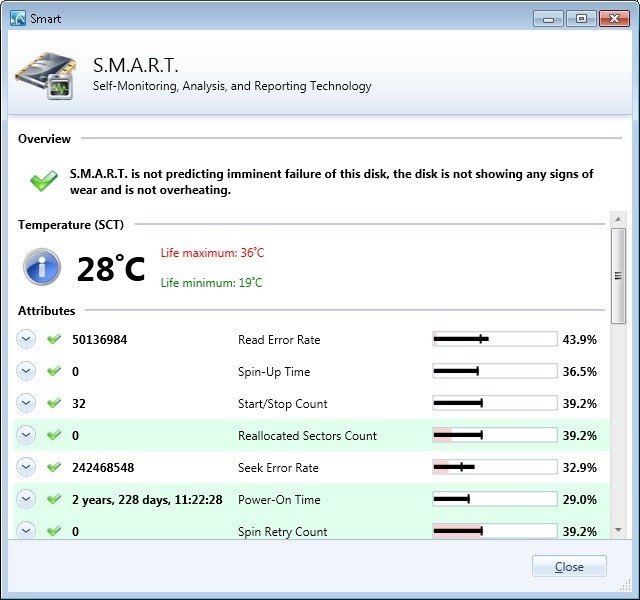
Task: Click the scrollbar up arrow
Action: (x=618, y=220)
